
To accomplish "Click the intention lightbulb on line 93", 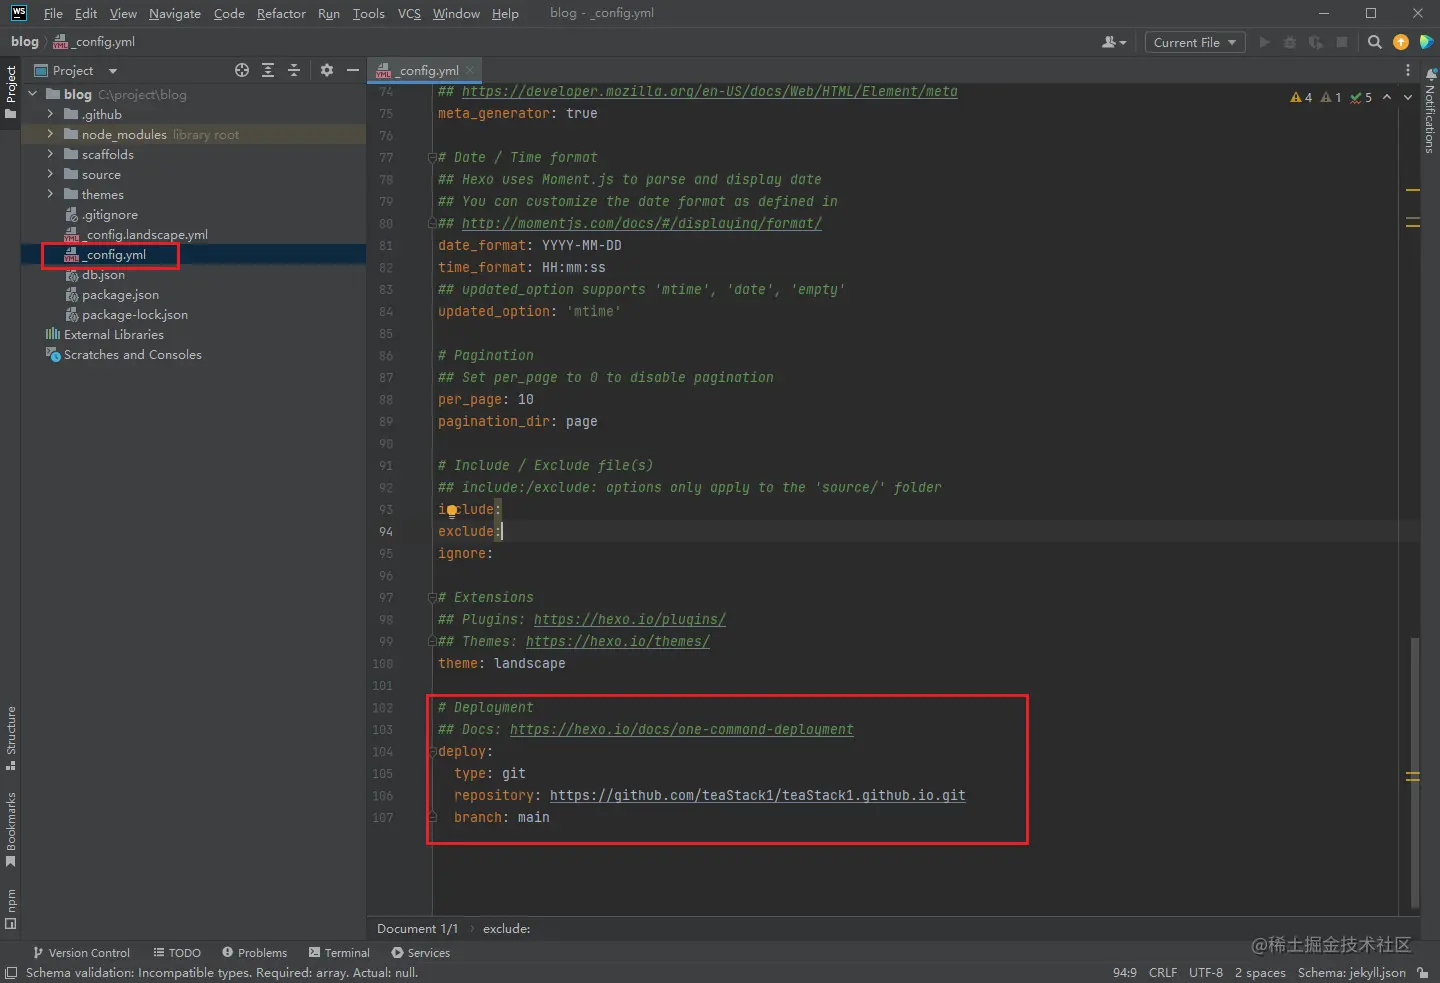I will point(452,510).
